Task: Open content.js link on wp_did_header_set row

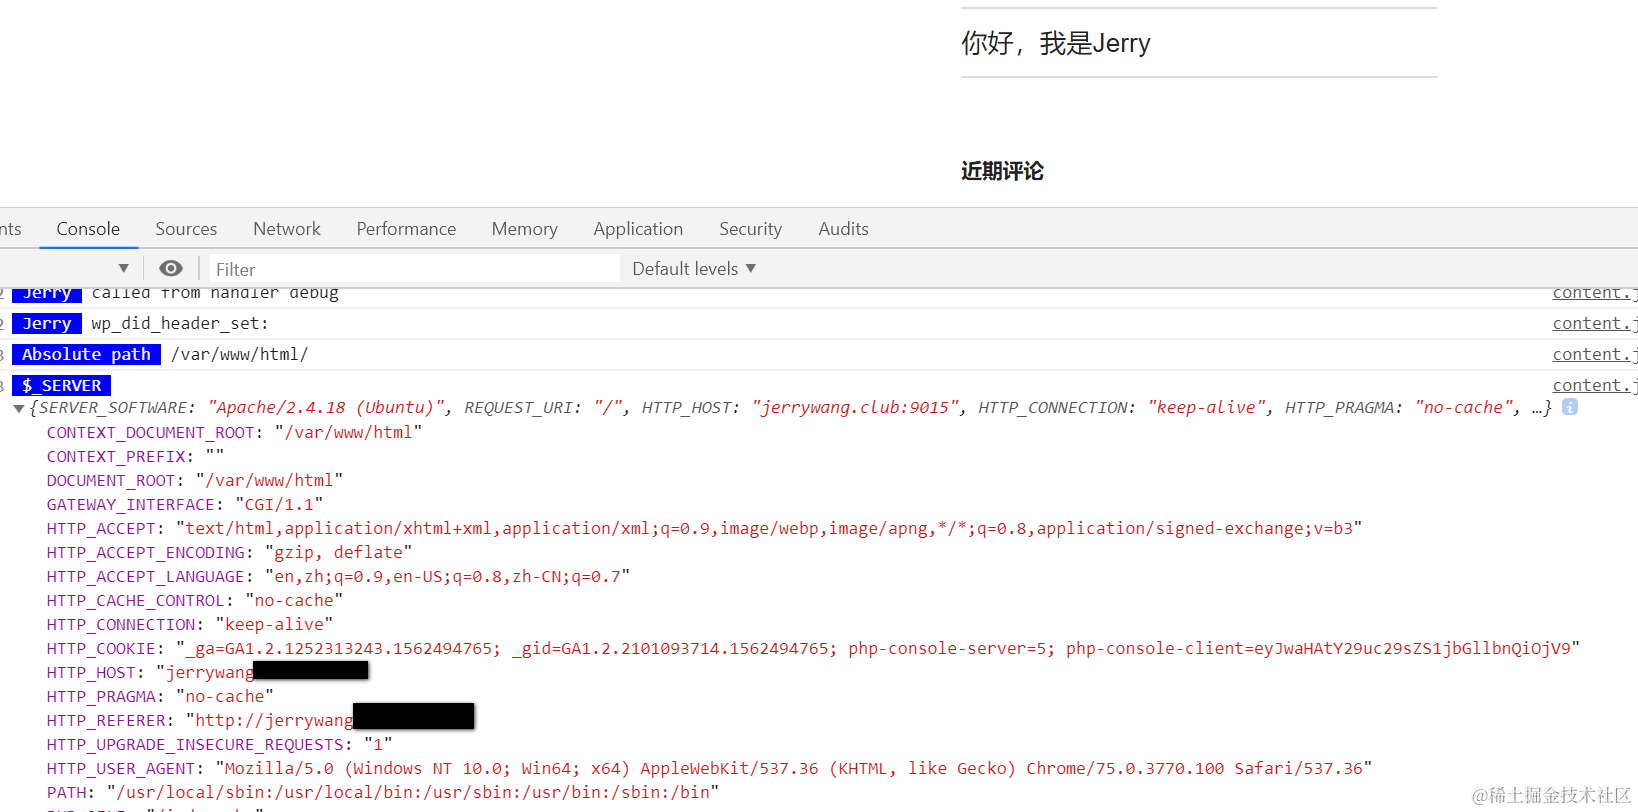Action: (x=1595, y=323)
